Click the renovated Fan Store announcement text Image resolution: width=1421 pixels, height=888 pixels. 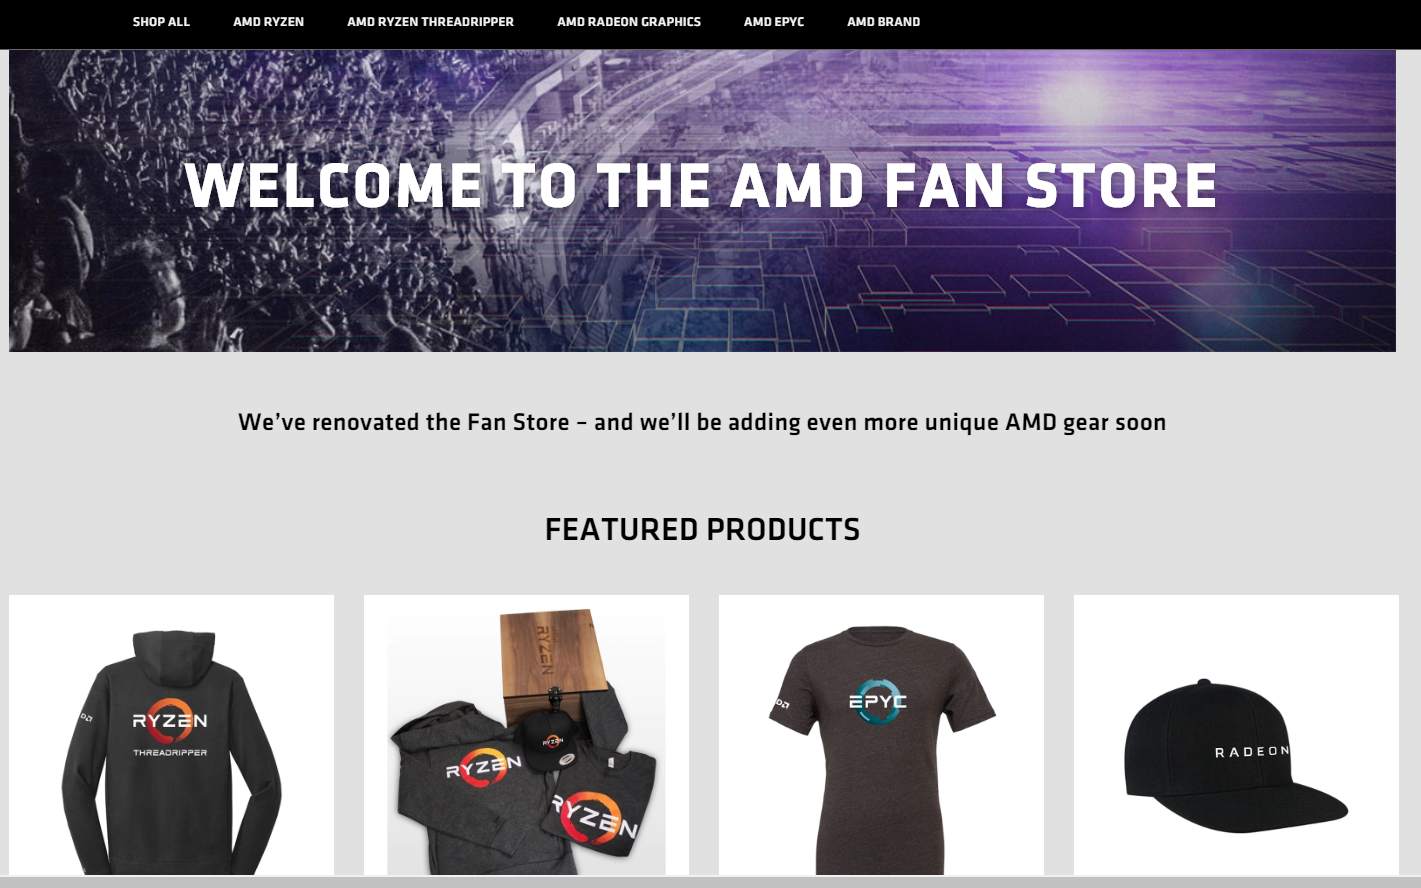[702, 422]
